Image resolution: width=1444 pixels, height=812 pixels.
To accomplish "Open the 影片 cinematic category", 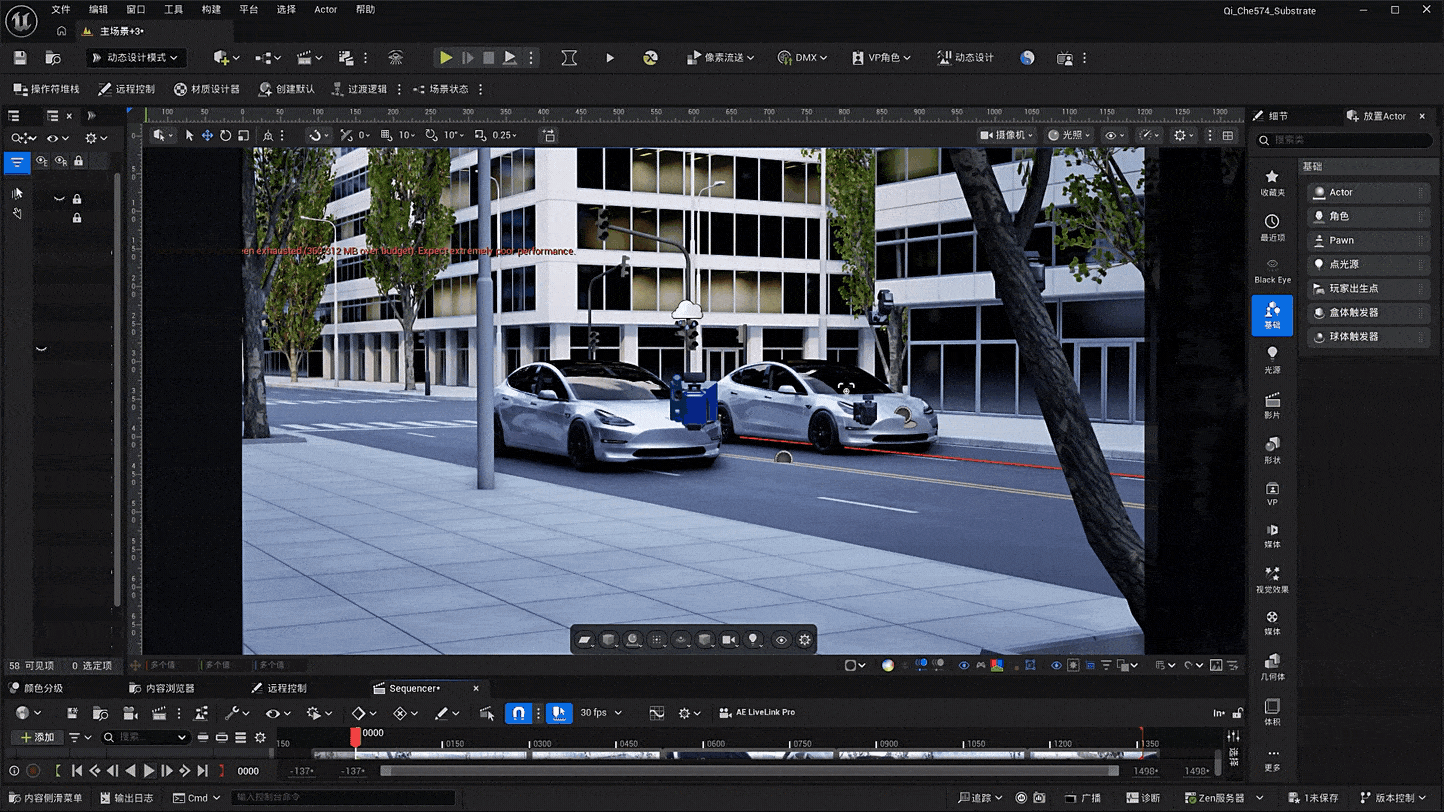I will coord(1272,405).
